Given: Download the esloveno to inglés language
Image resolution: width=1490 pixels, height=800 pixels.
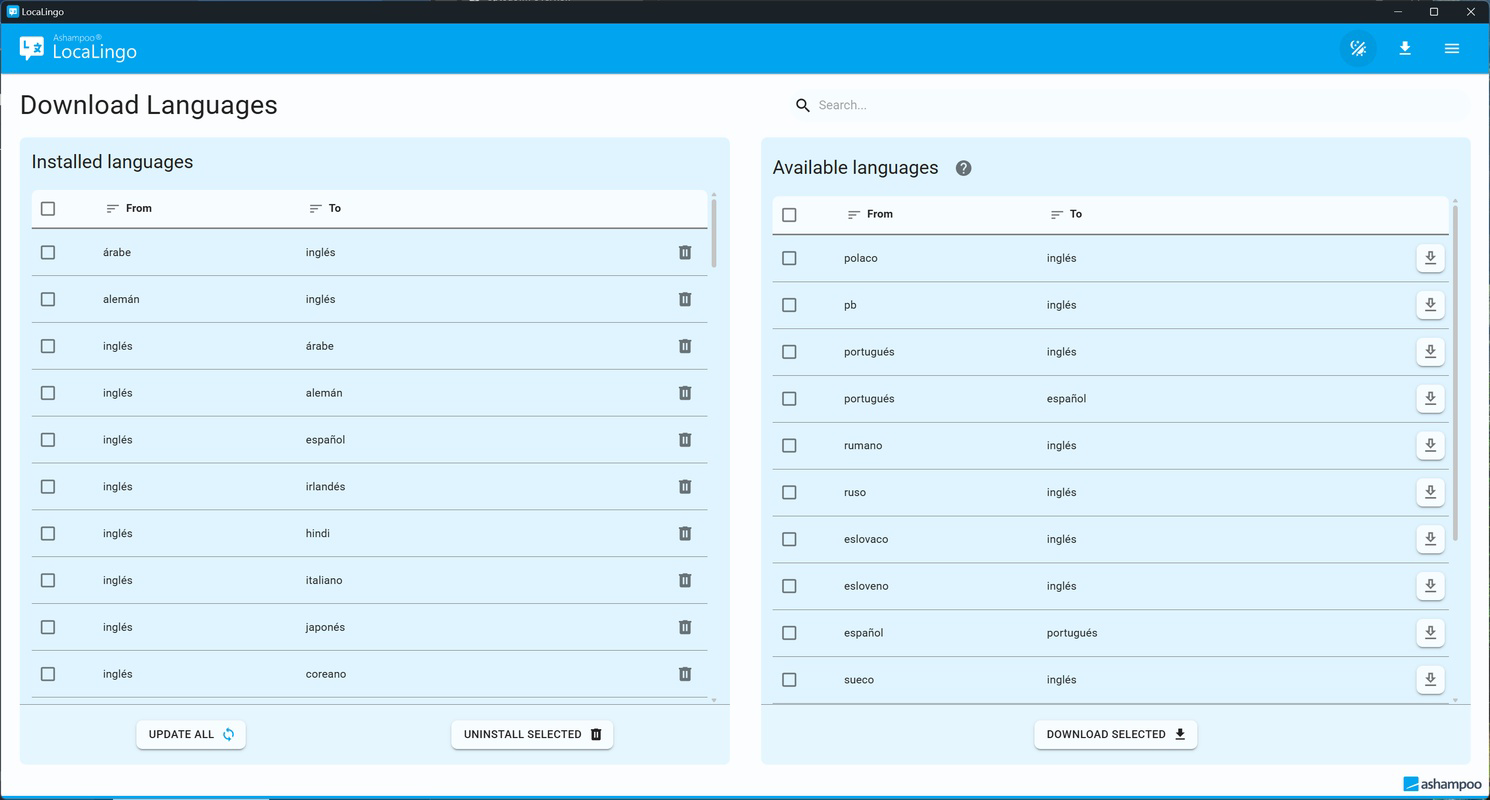Looking at the screenshot, I should click(x=1430, y=586).
